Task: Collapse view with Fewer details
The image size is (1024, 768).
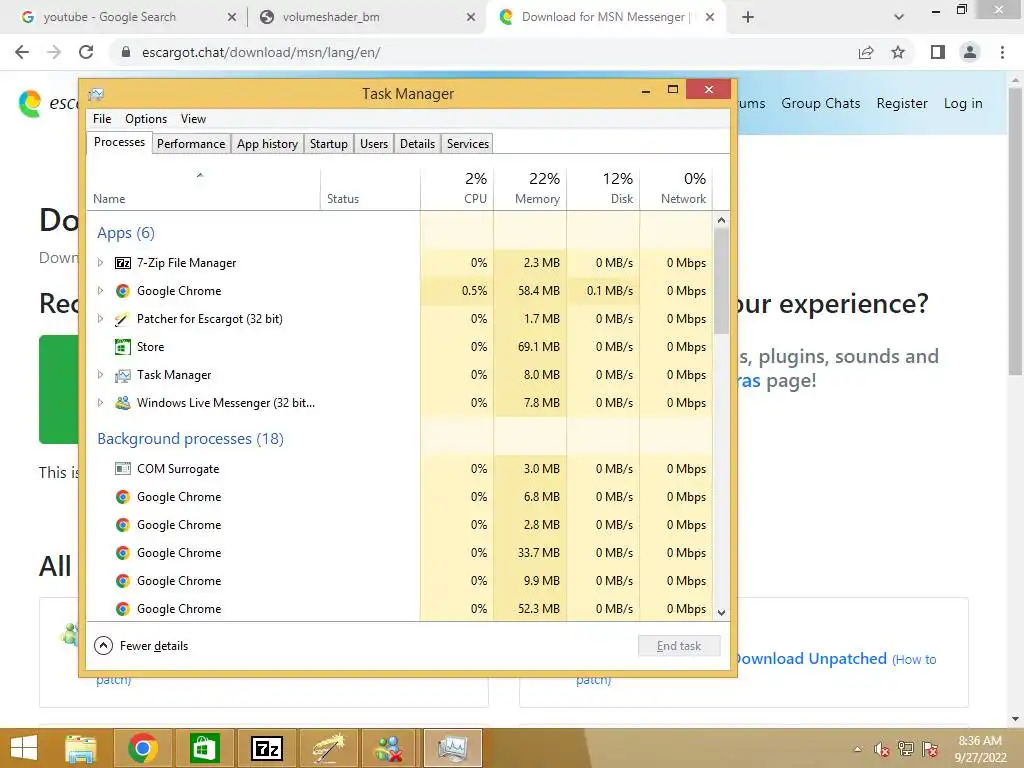Action: pyautogui.click(x=142, y=646)
